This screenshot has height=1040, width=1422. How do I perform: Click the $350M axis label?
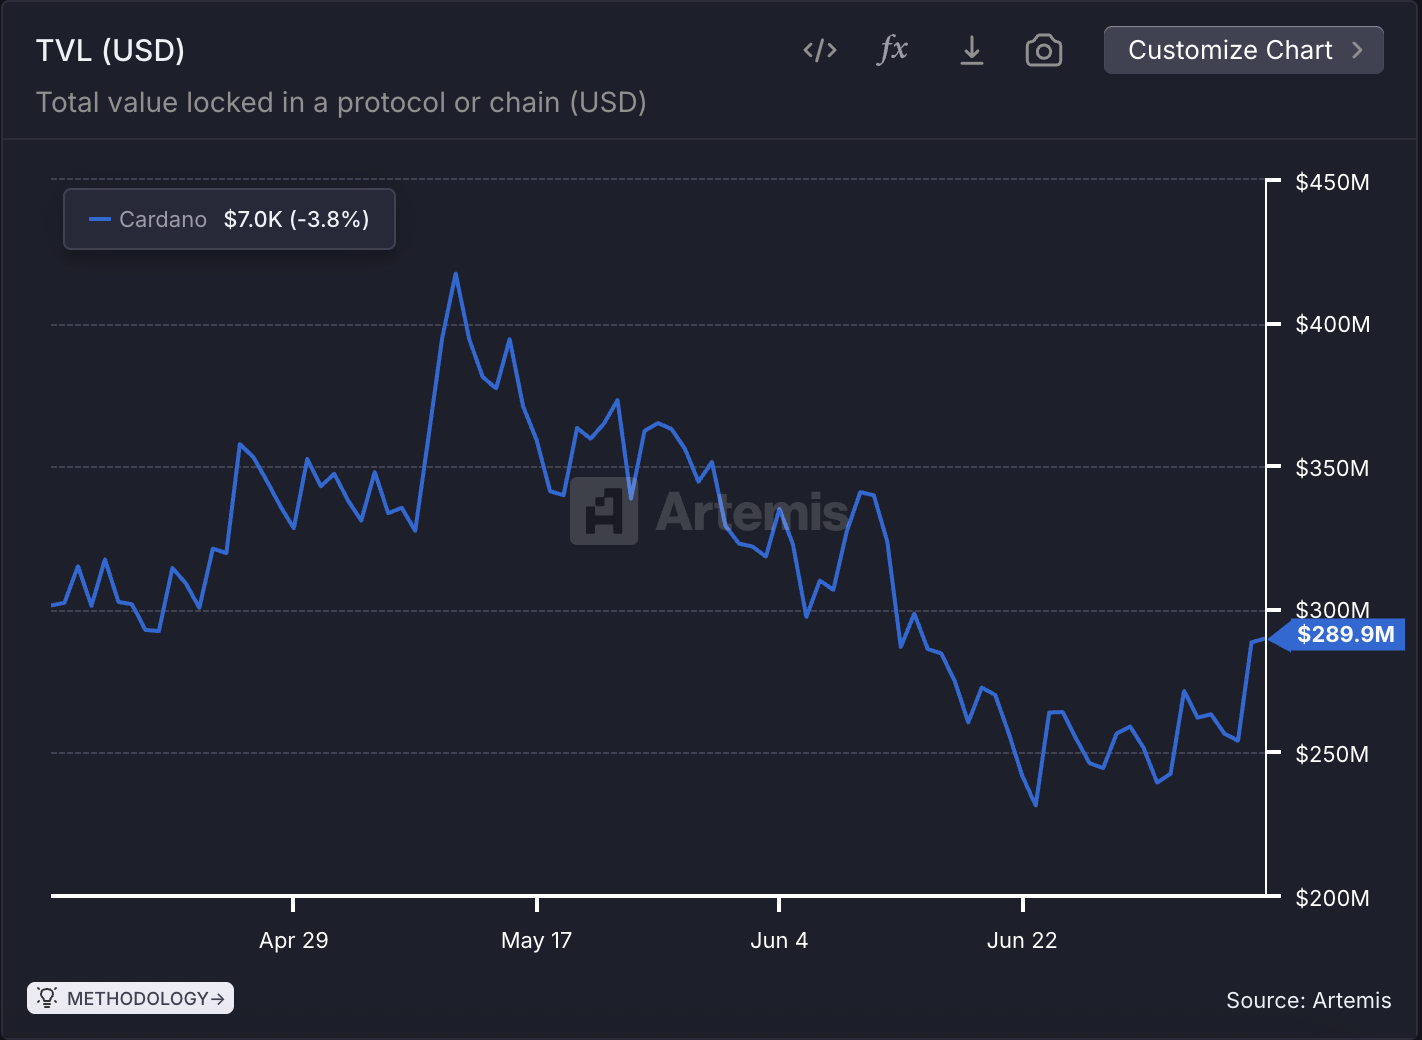(x=1332, y=468)
